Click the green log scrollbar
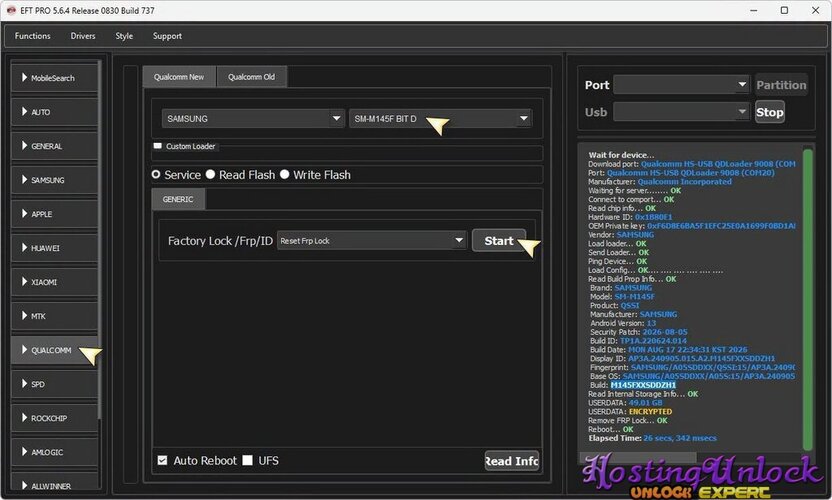This screenshot has width=832, height=500. (x=808, y=300)
